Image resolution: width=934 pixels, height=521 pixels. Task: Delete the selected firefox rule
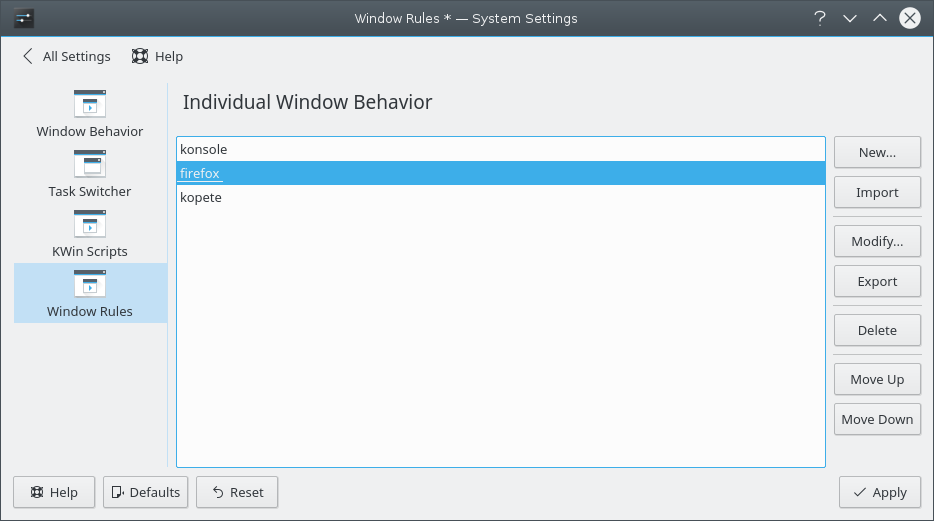pos(877,330)
